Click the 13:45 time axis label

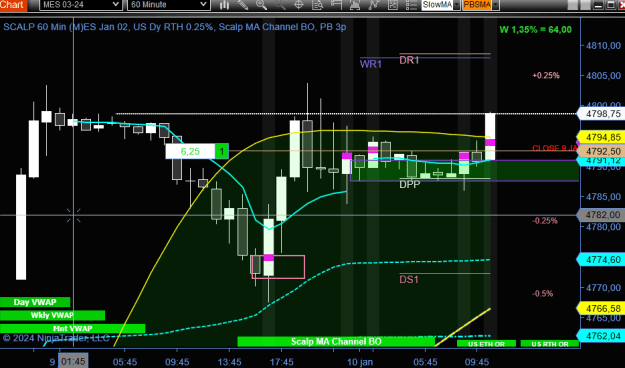[x=230, y=362]
